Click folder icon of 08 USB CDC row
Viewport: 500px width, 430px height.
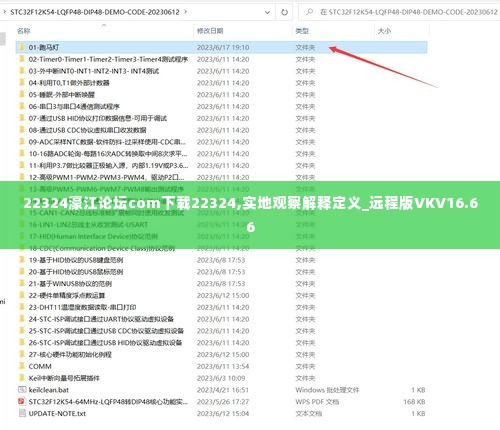[x=22, y=130]
